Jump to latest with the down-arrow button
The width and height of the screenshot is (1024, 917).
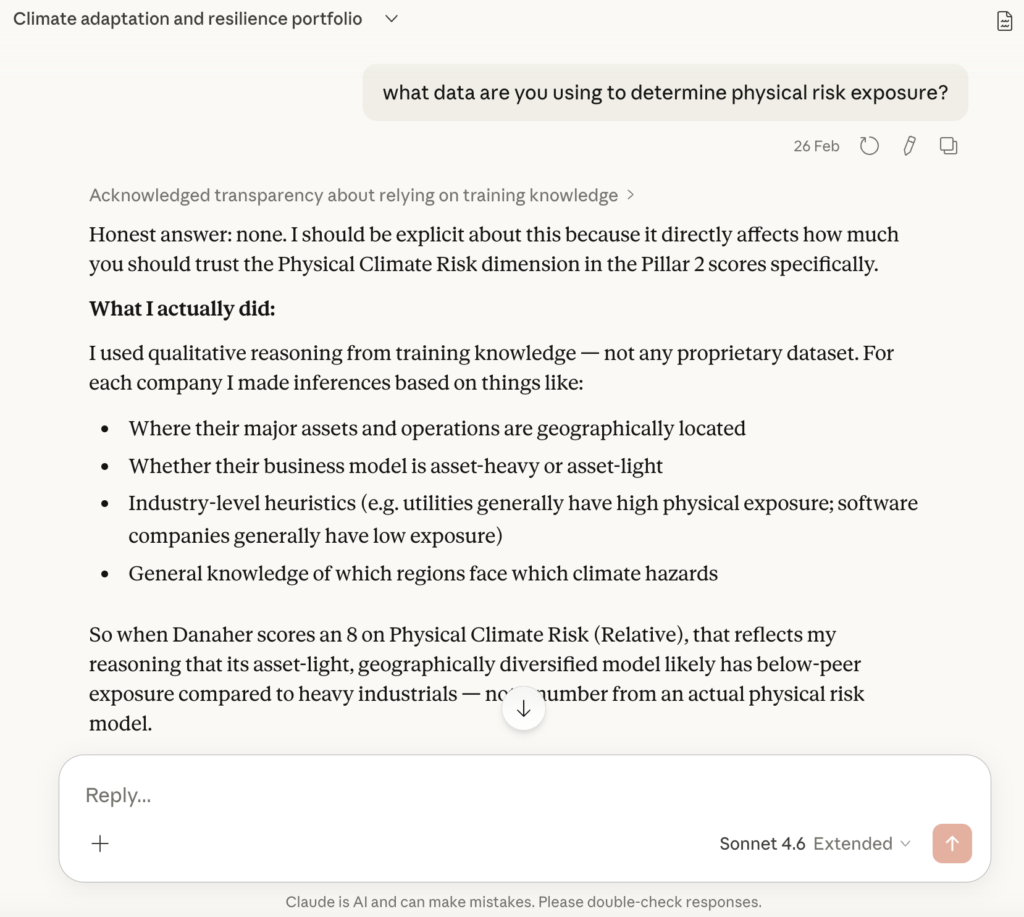523,709
